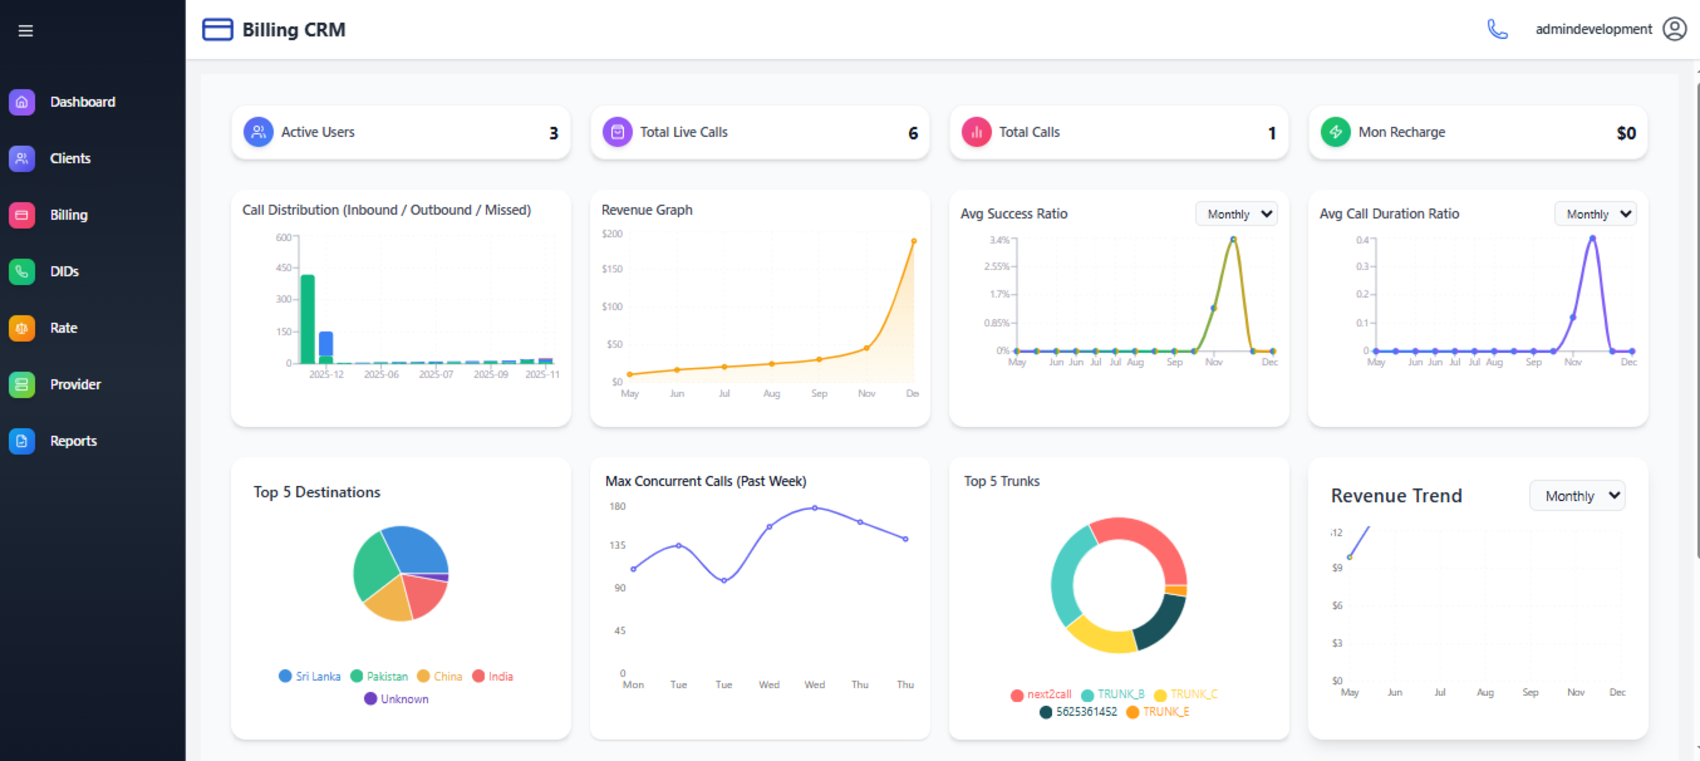
Task: Go to Clients in the sidebar
Action: [x=70, y=158]
